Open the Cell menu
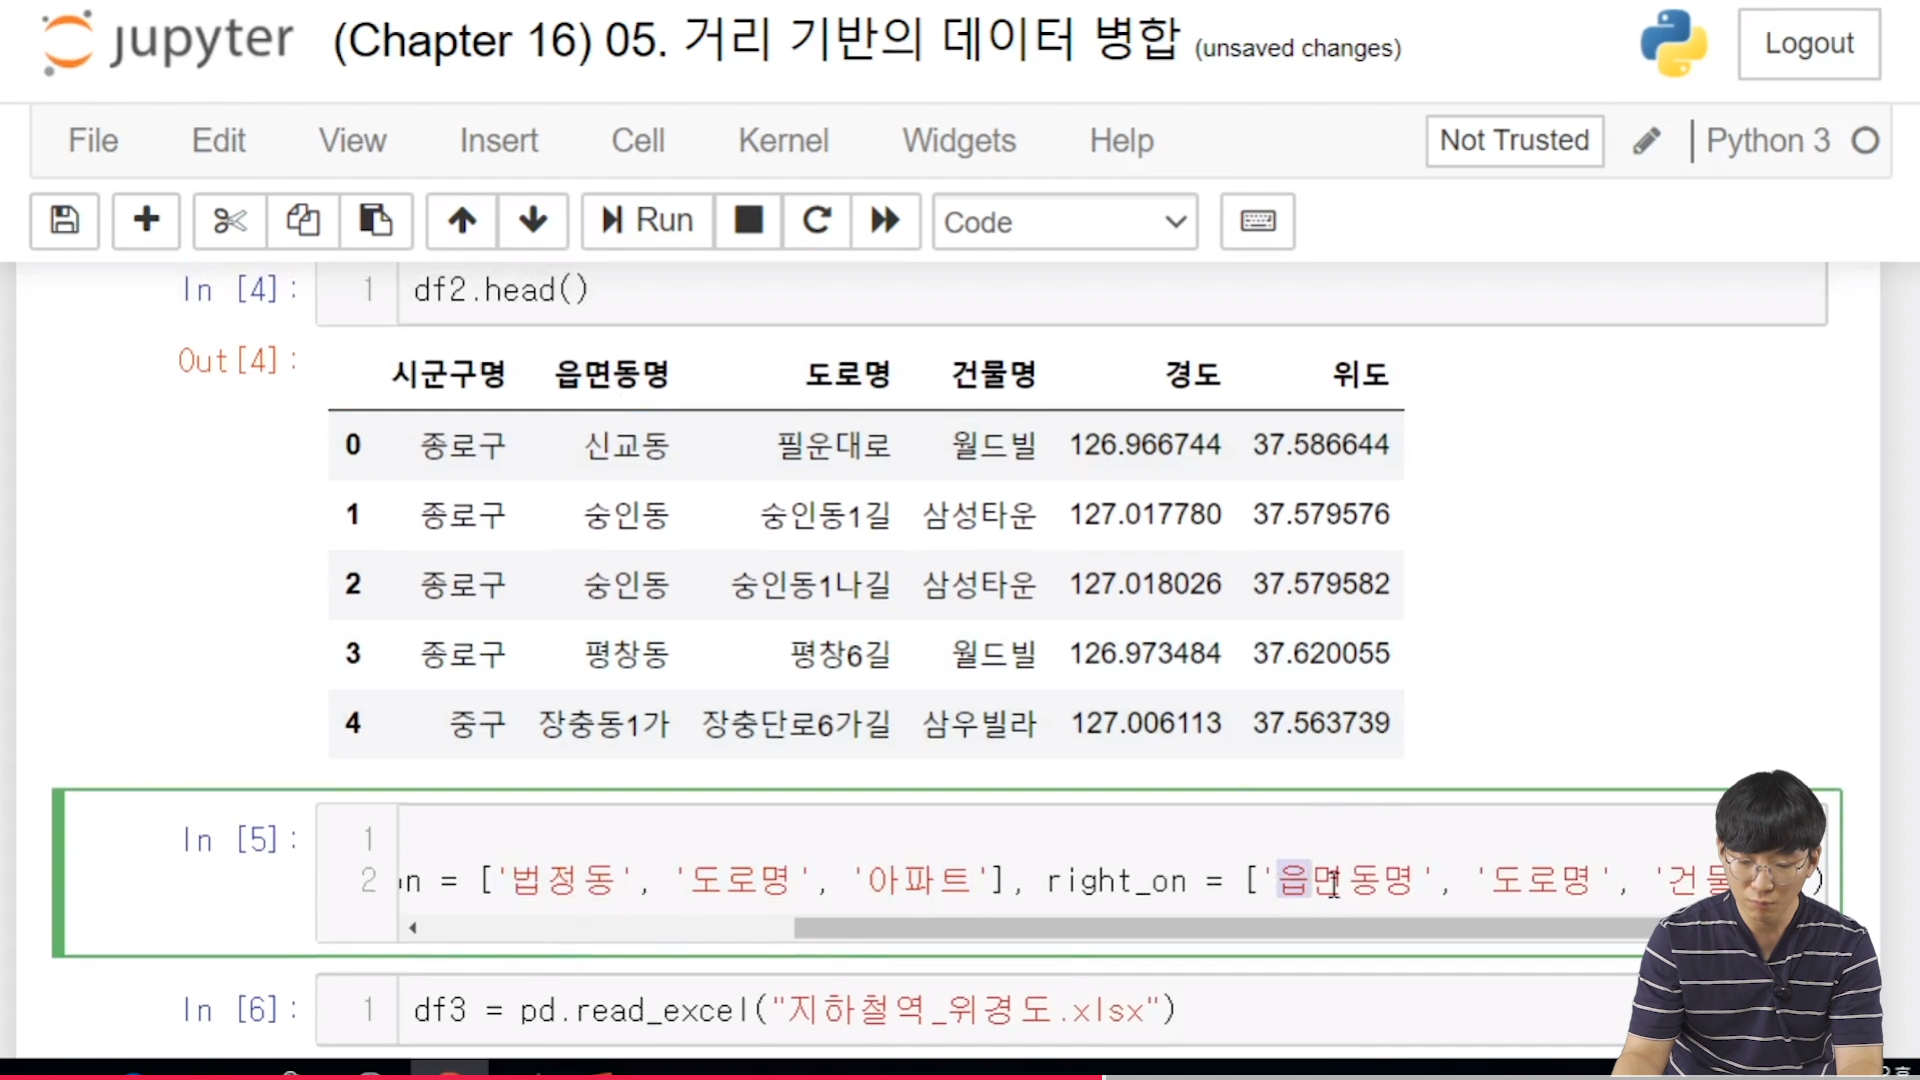The height and width of the screenshot is (1080, 1920). tap(637, 141)
